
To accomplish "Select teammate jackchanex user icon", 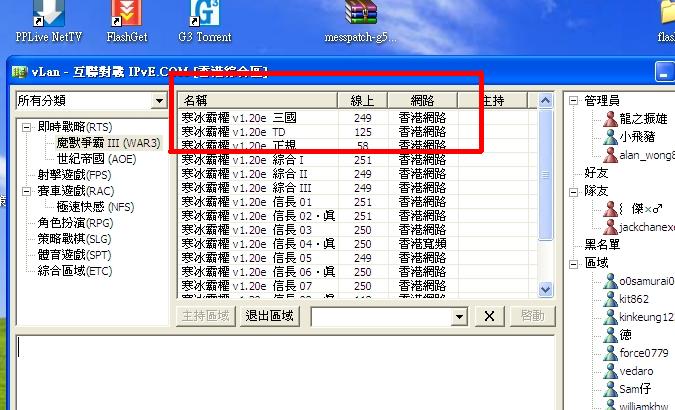I will 610,227.
